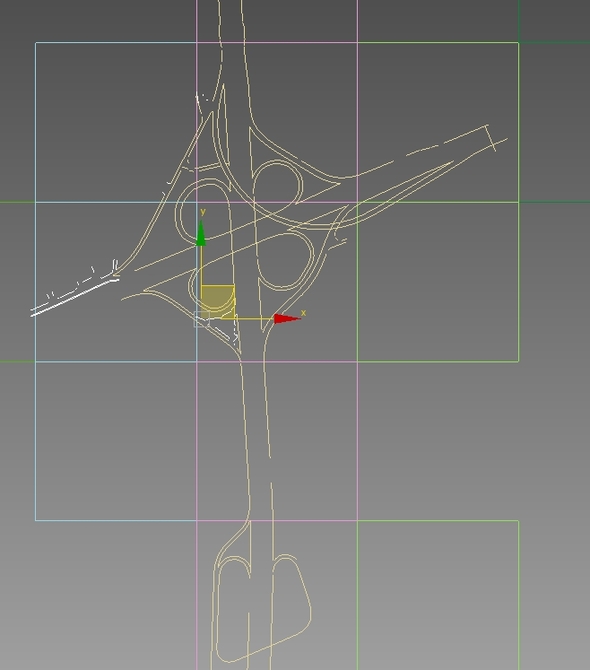This screenshot has height=670, width=590.
Task: Select the green bounding rectangle right edge
Action: (x=519, y=202)
